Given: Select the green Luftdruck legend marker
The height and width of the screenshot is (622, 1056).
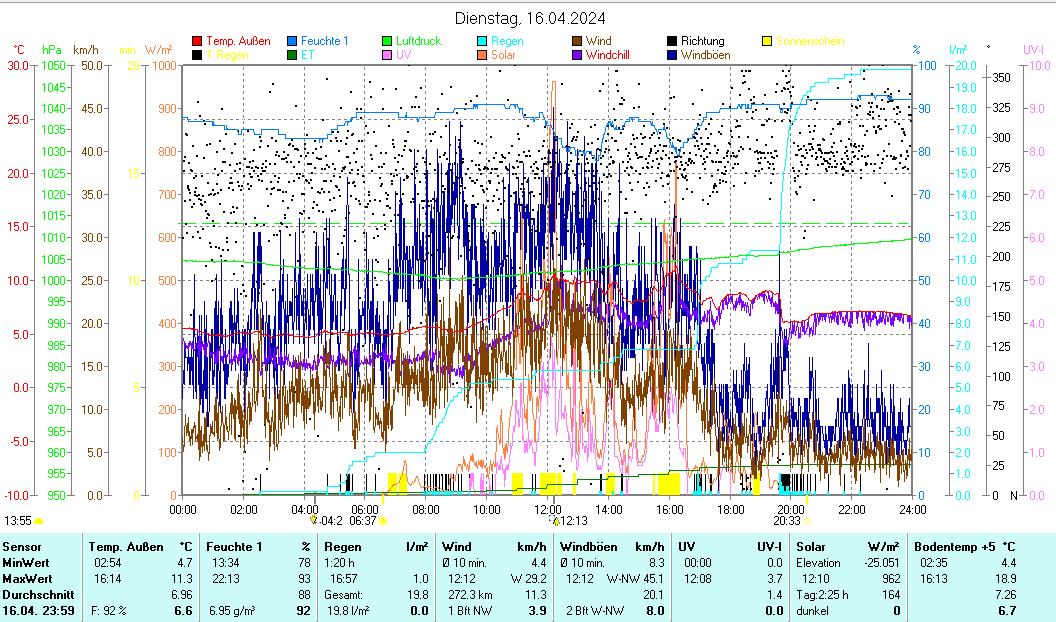Looking at the screenshot, I should click(387, 41).
